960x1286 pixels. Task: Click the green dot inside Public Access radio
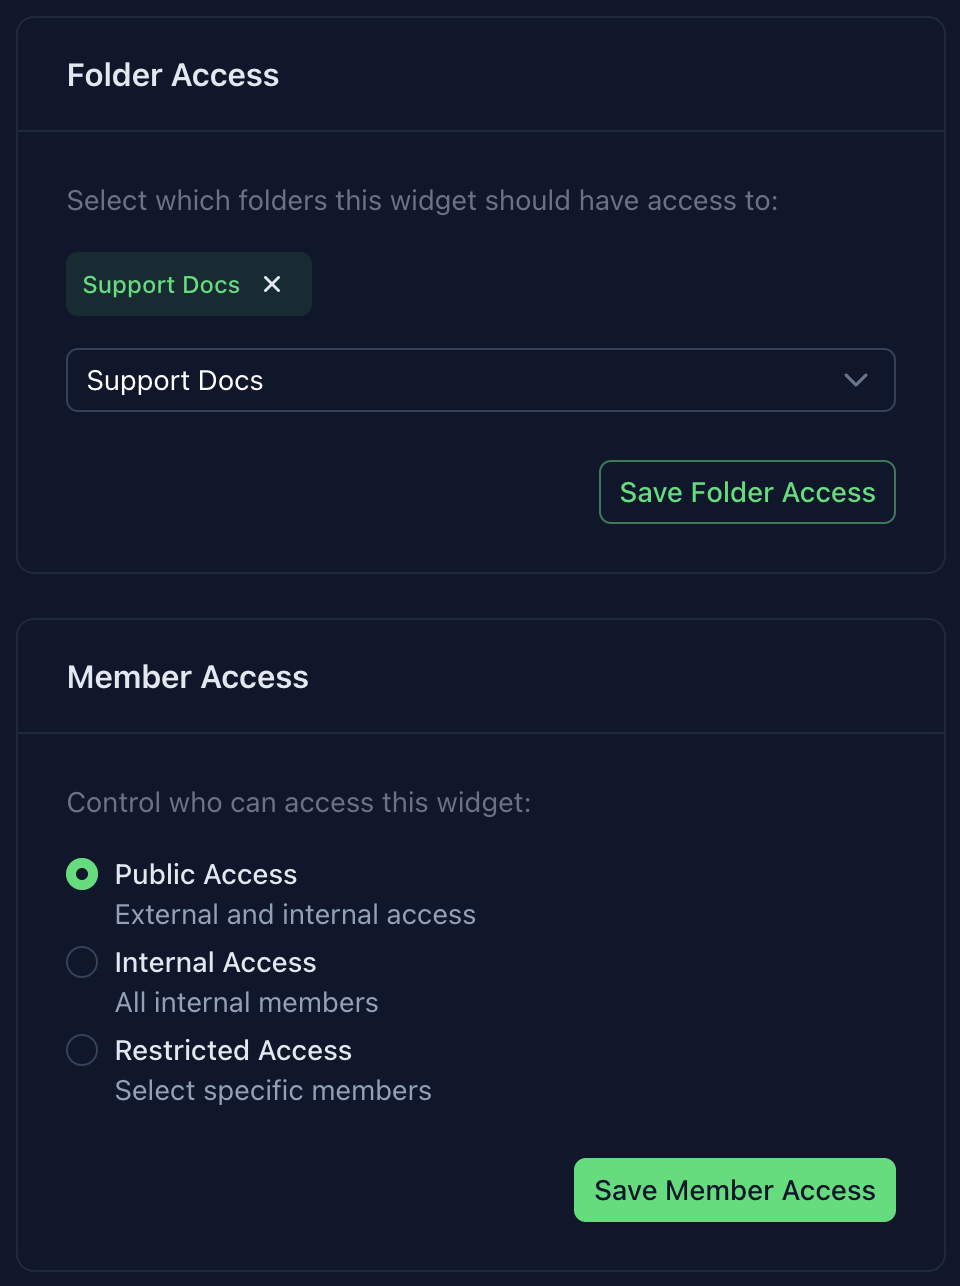click(x=82, y=874)
